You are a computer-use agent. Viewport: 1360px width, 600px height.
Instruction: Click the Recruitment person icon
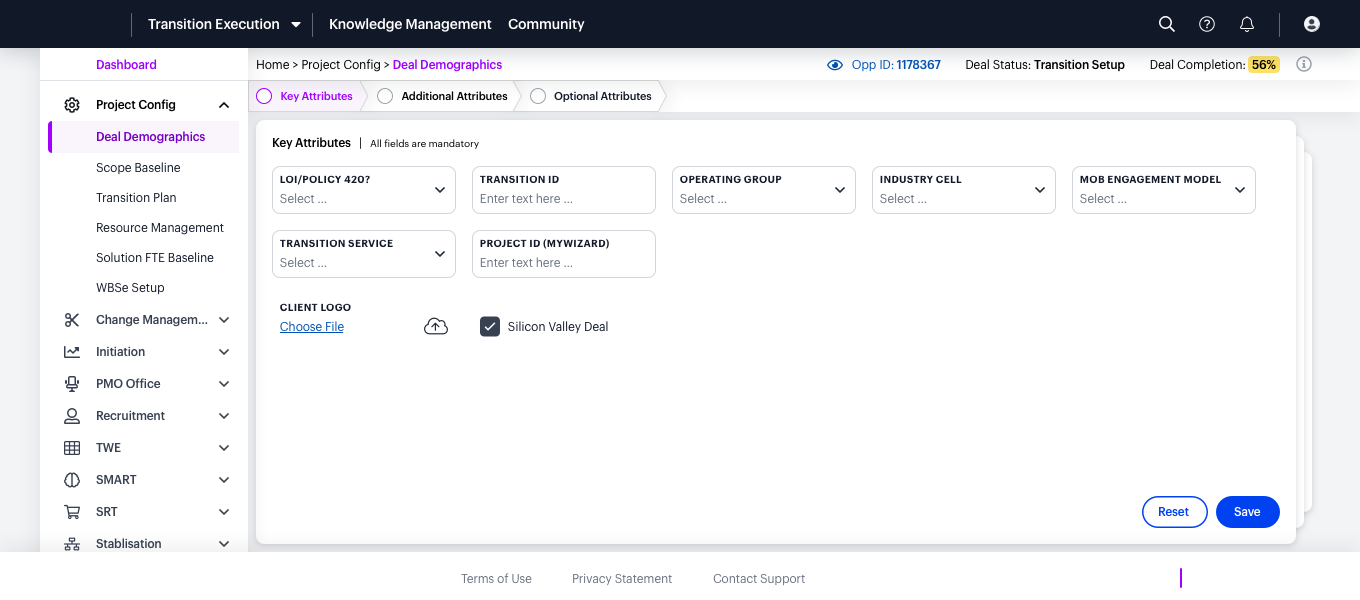[72, 416]
